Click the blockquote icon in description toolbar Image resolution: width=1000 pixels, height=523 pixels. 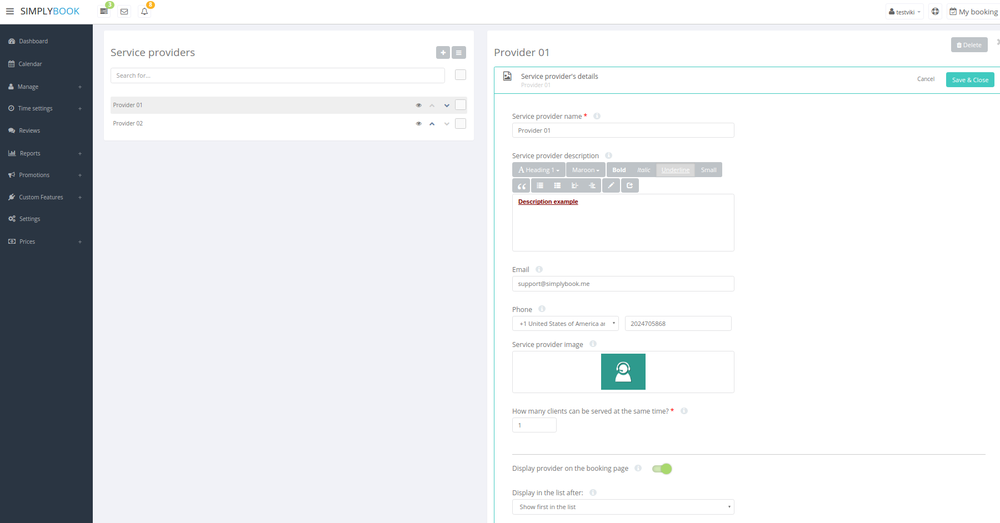click(x=521, y=186)
